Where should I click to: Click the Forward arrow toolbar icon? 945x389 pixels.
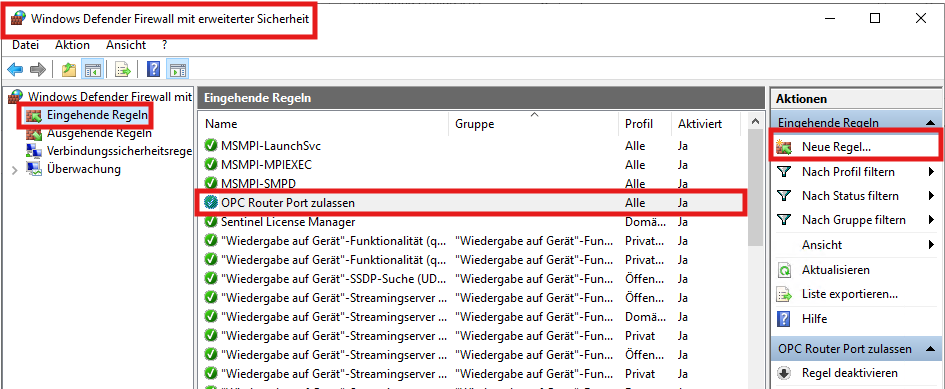(38, 70)
